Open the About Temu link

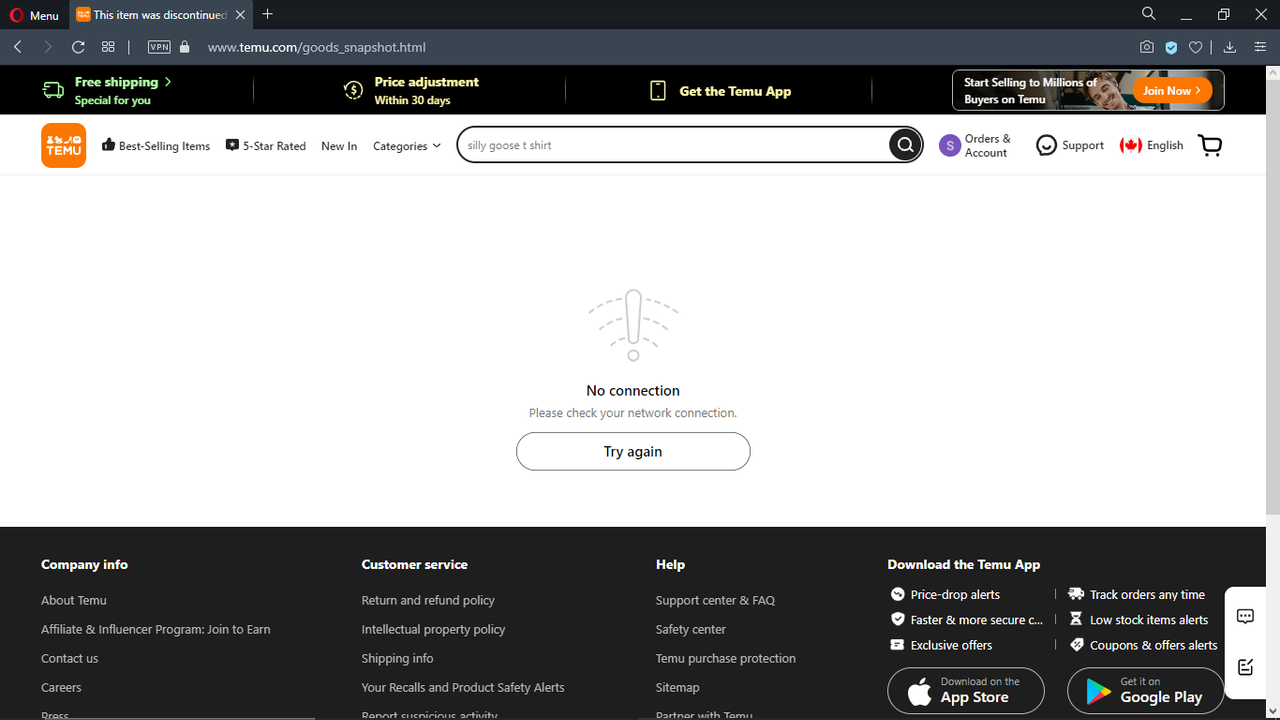pyautogui.click(x=74, y=600)
